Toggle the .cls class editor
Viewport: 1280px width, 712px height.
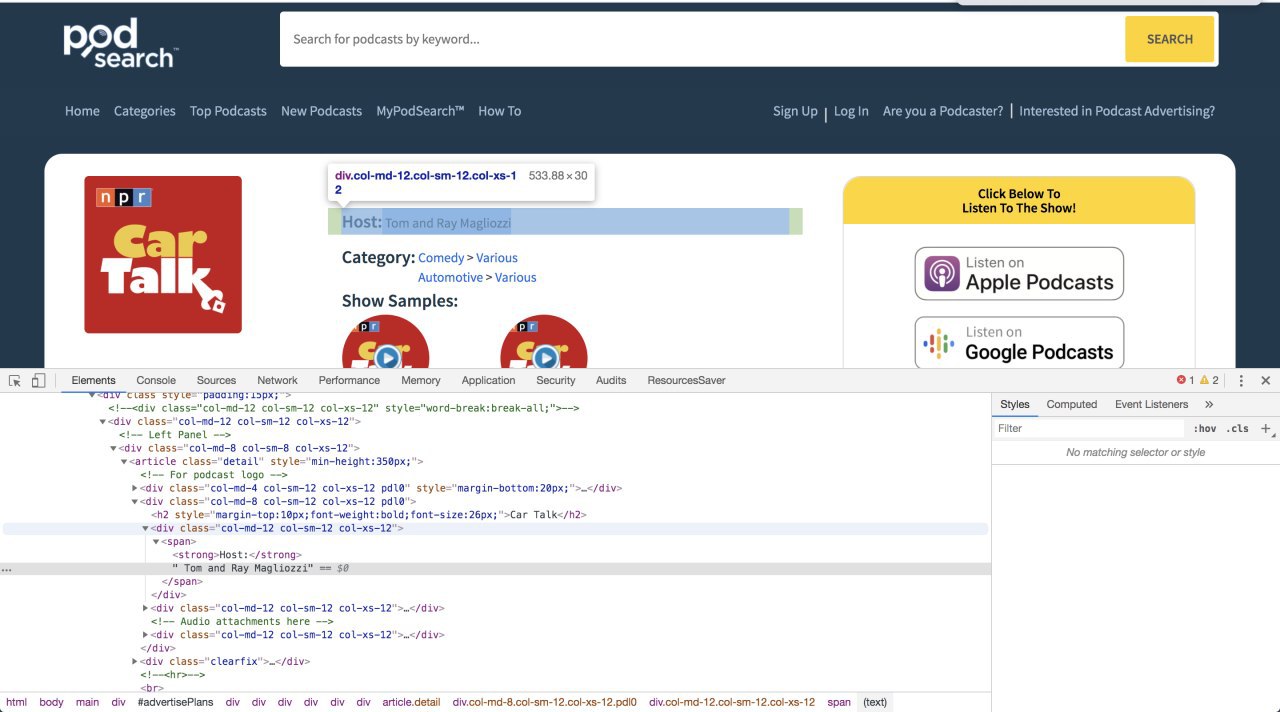pyautogui.click(x=1238, y=428)
